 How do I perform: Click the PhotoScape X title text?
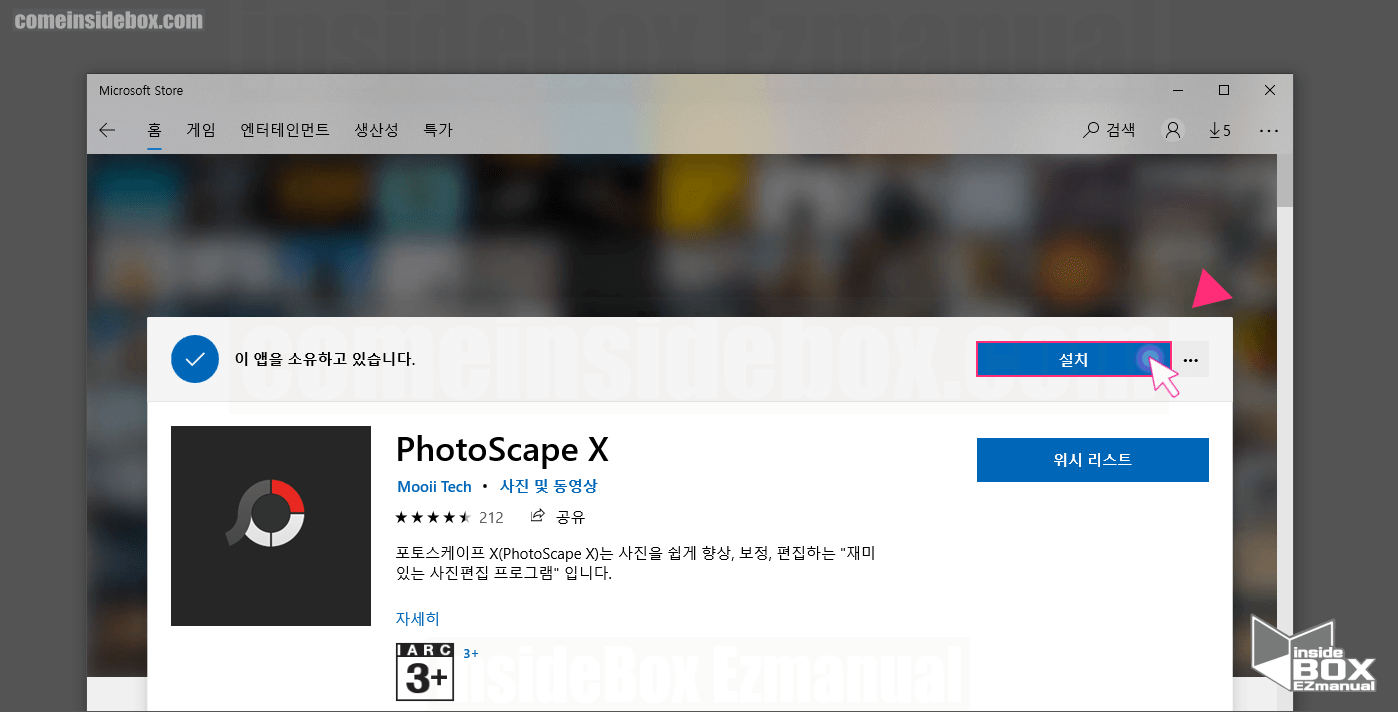(x=502, y=449)
